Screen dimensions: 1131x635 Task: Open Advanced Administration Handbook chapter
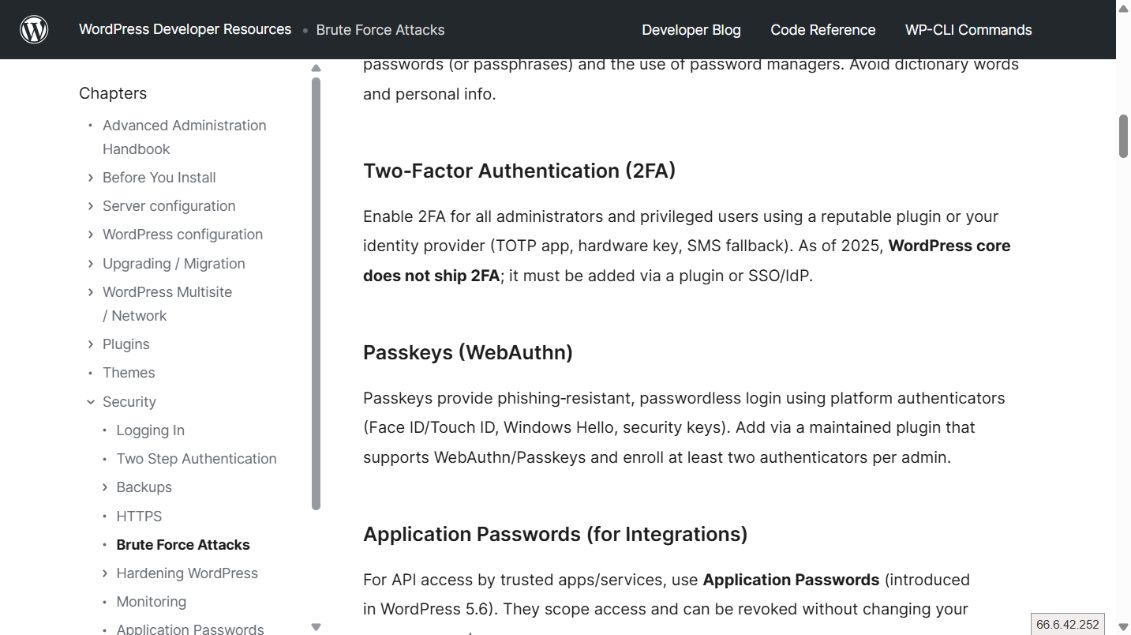(x=184, y=137)
